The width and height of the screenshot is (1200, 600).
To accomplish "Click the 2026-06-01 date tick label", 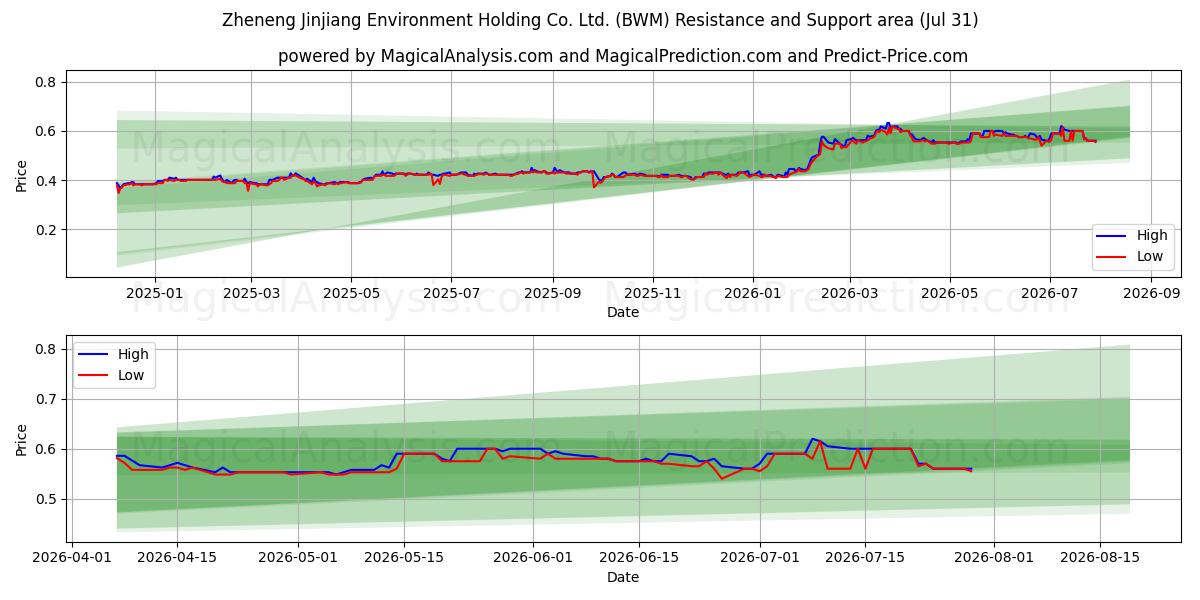I will point(533,559).
